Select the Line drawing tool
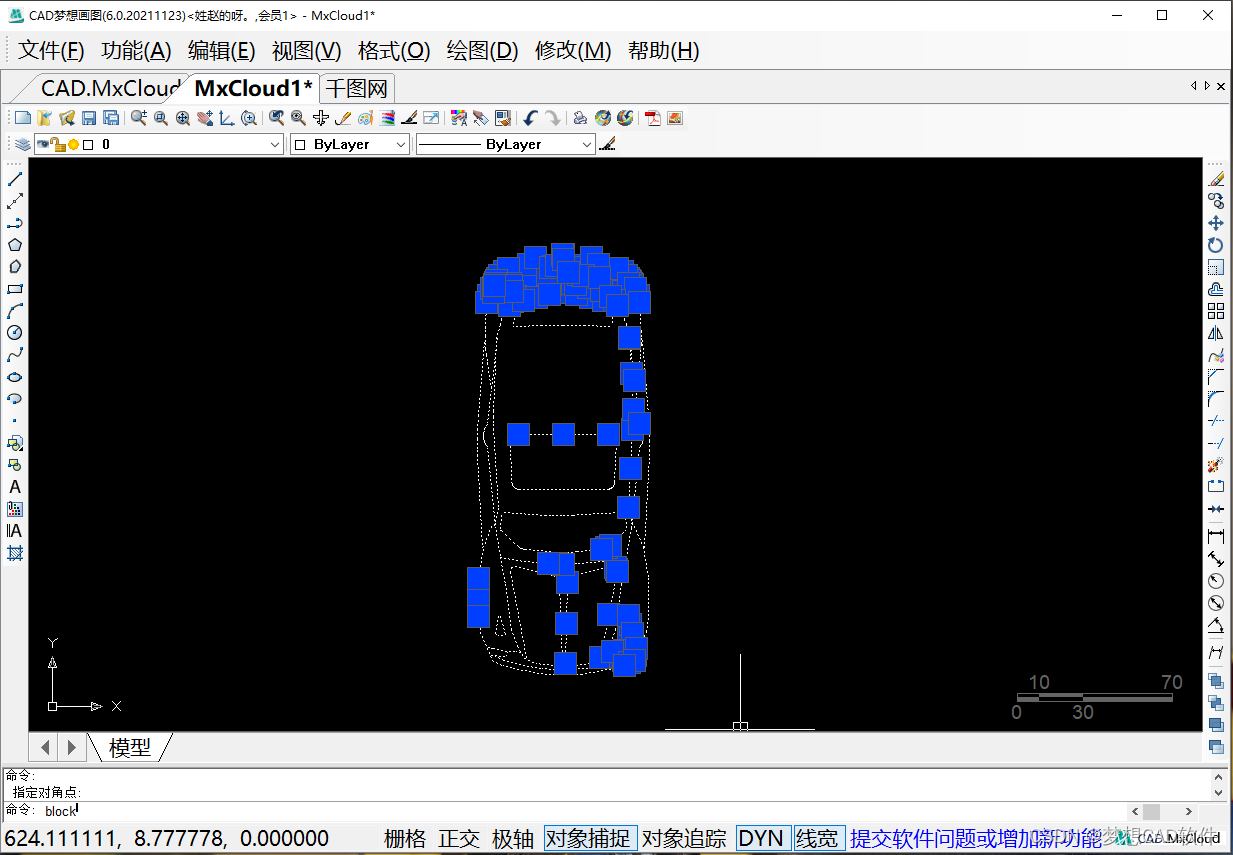 point(15,179)
